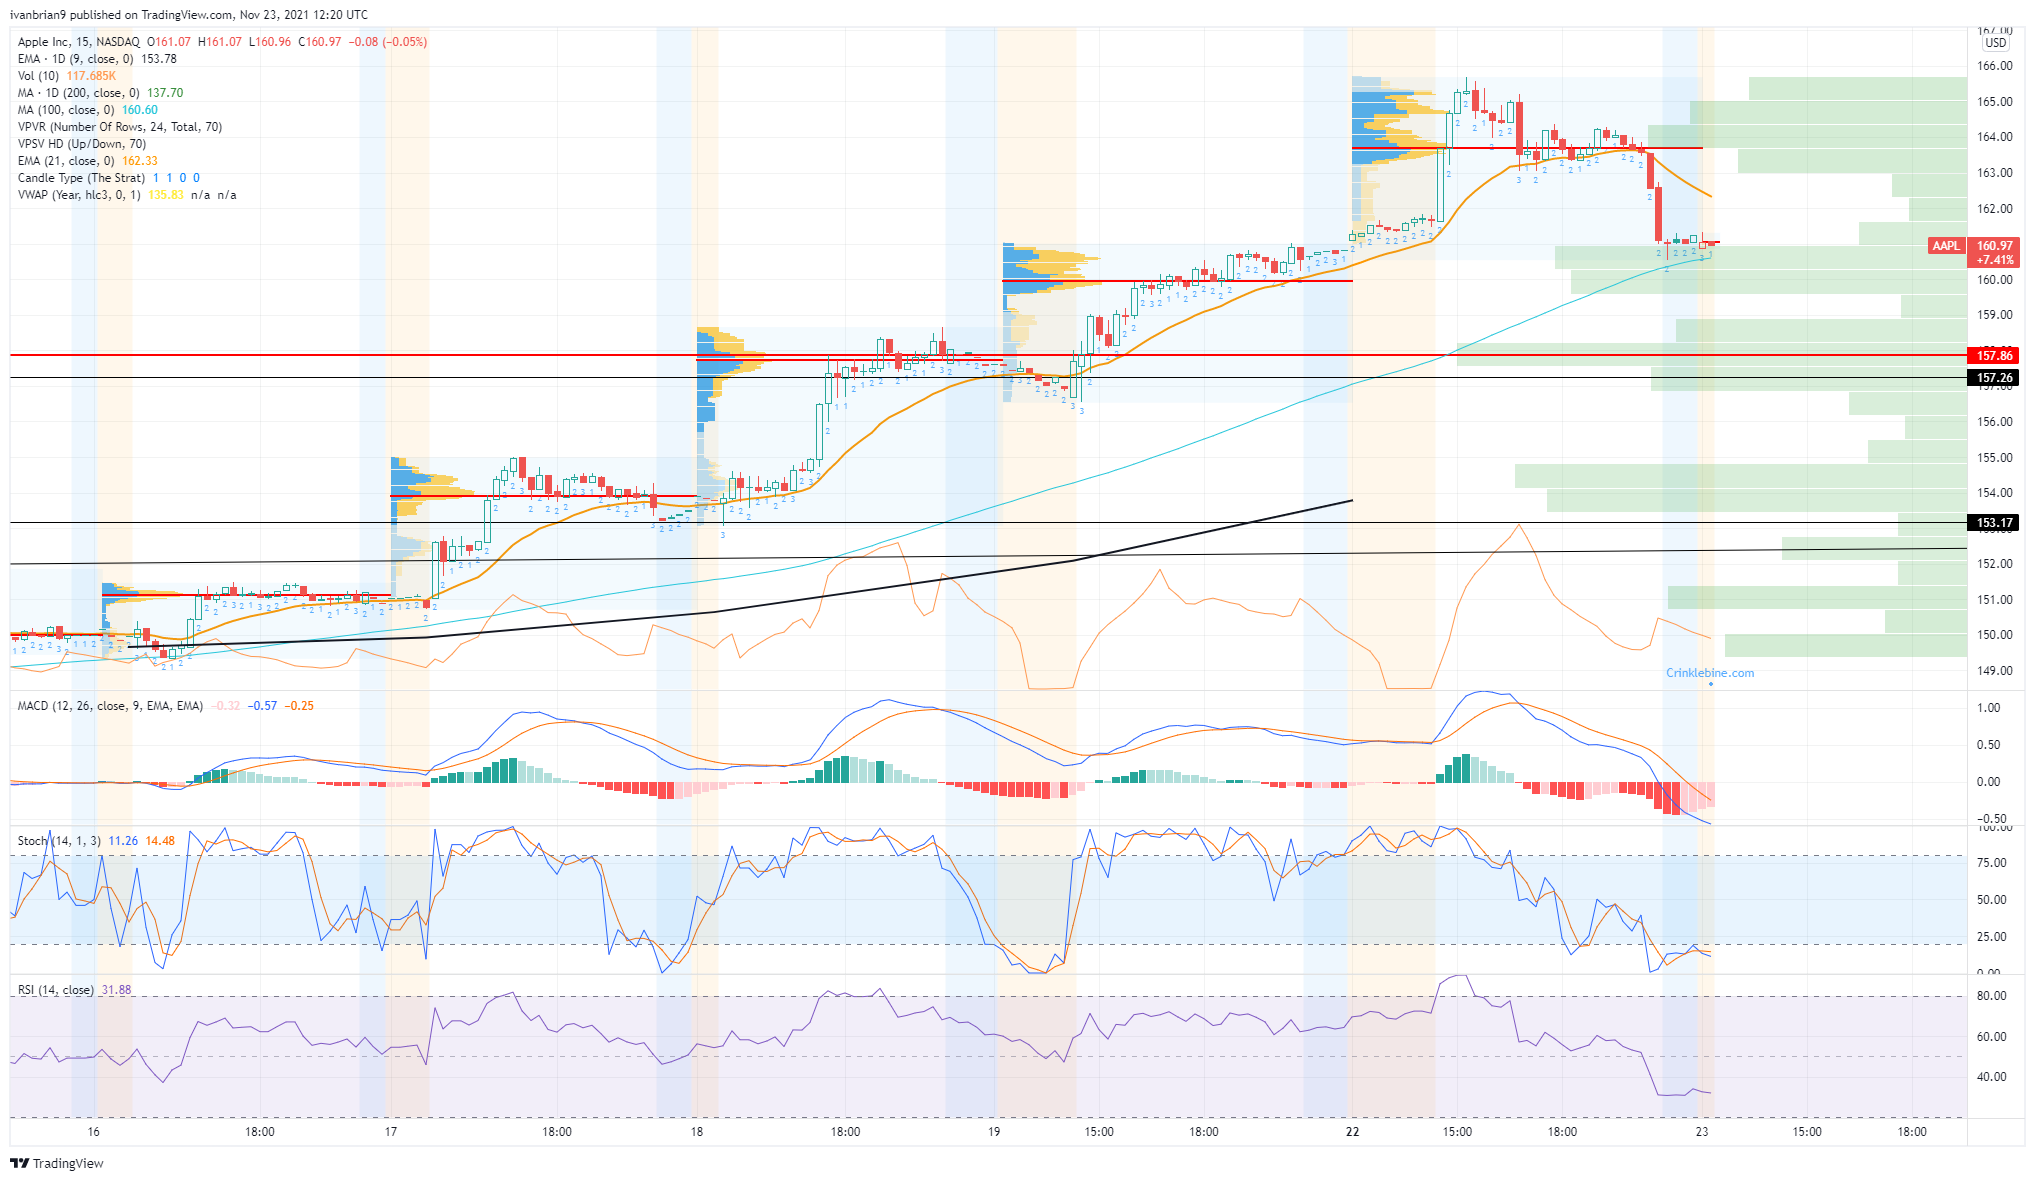Click the published-by ivanbrian9 header text
The height and width of the screenshot is (1181, 2035).
[x=188, y=15]
